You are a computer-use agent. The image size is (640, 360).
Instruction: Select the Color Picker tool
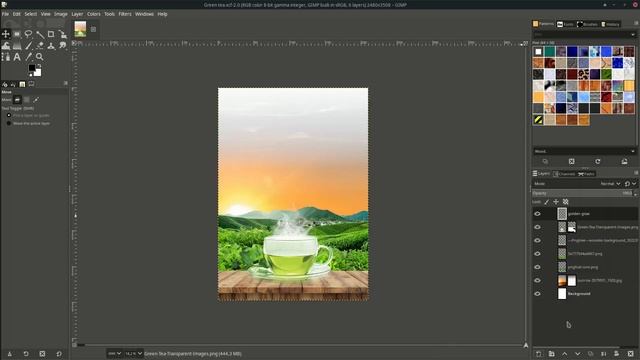(x=28, y=57)
